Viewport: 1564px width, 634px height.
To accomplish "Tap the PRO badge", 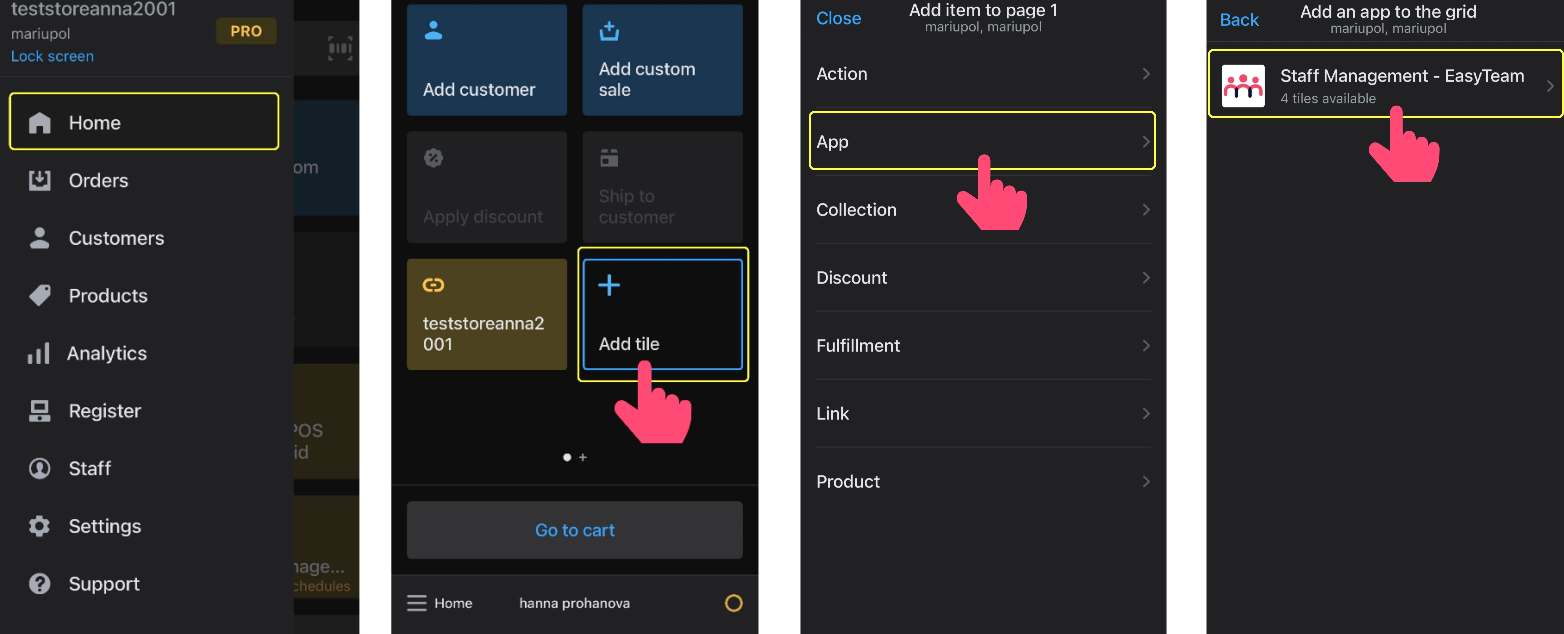I will click(x=246, y=31).
